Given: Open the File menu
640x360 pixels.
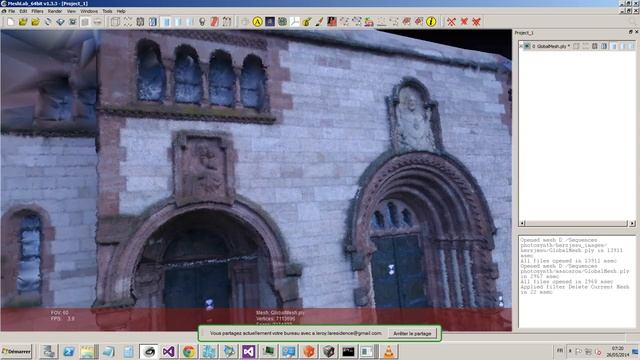Looking at the screenshot, I should coord(11,11).
